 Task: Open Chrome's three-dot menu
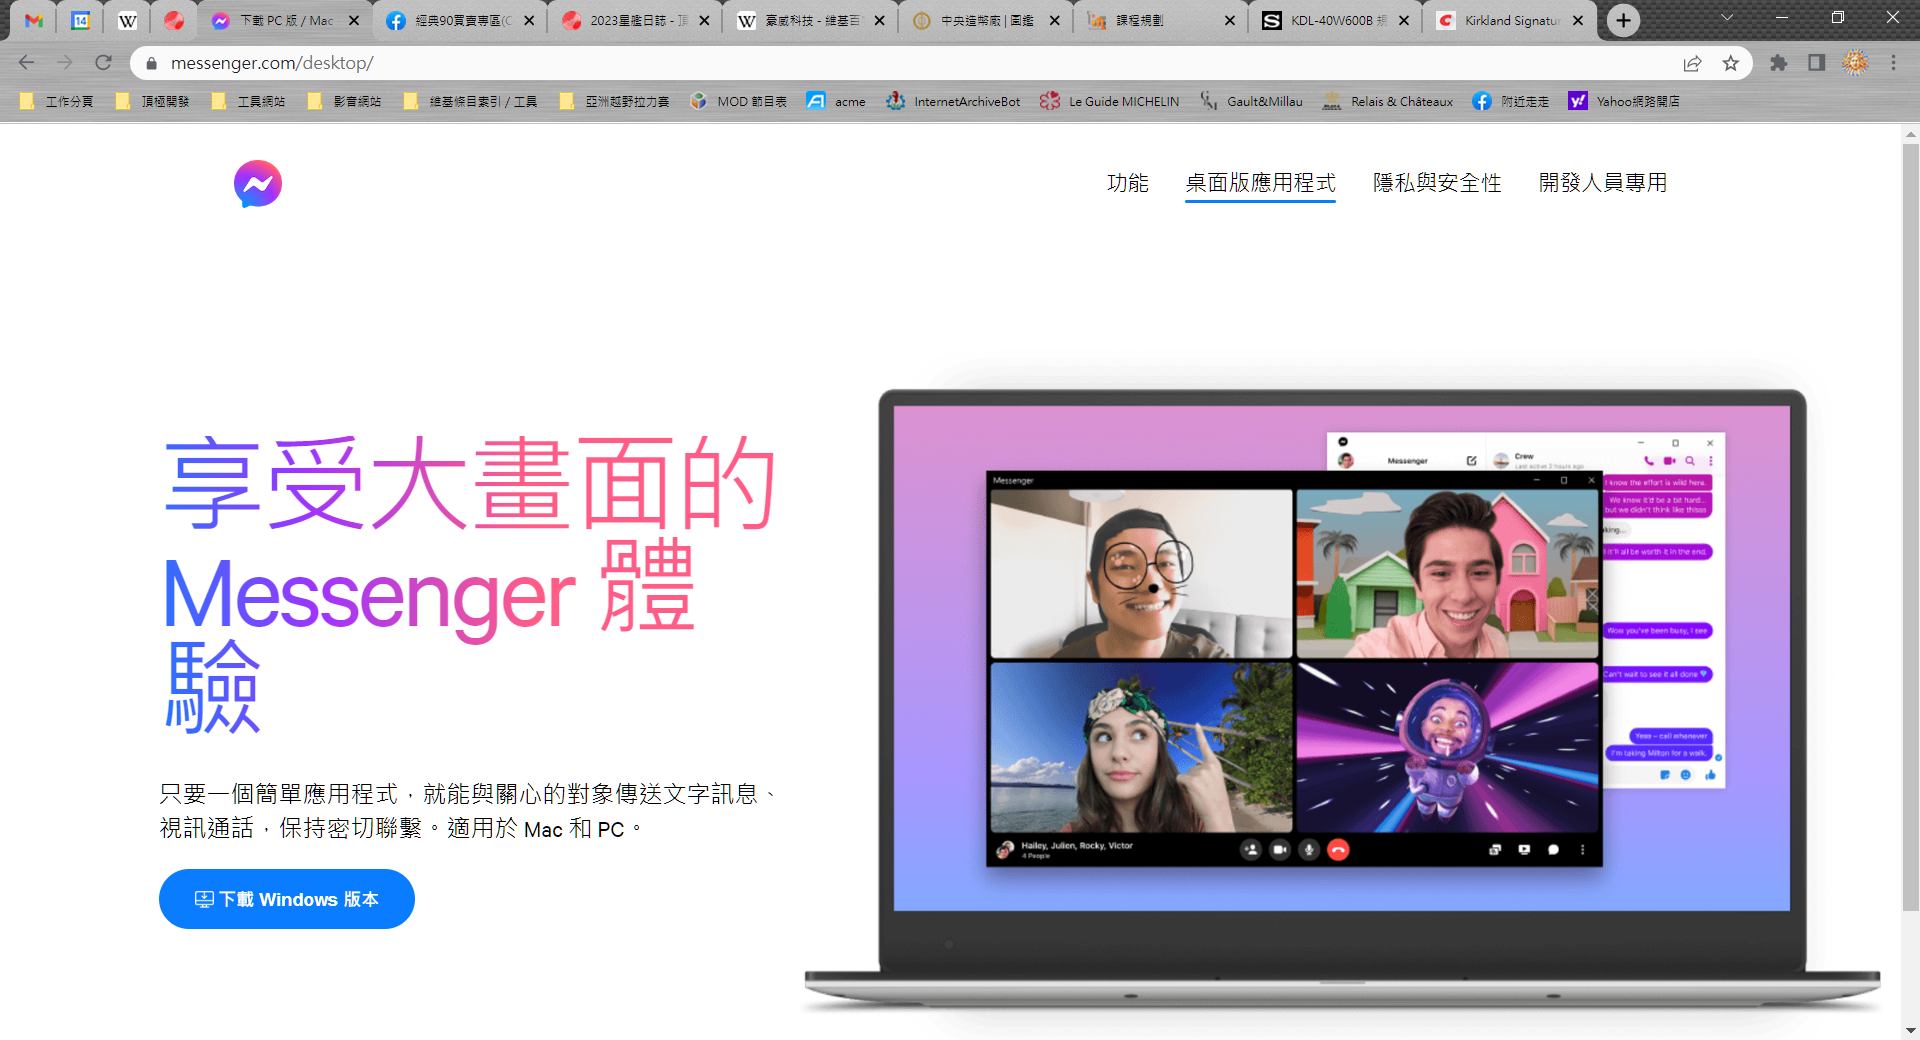[x=1893, y=63]
